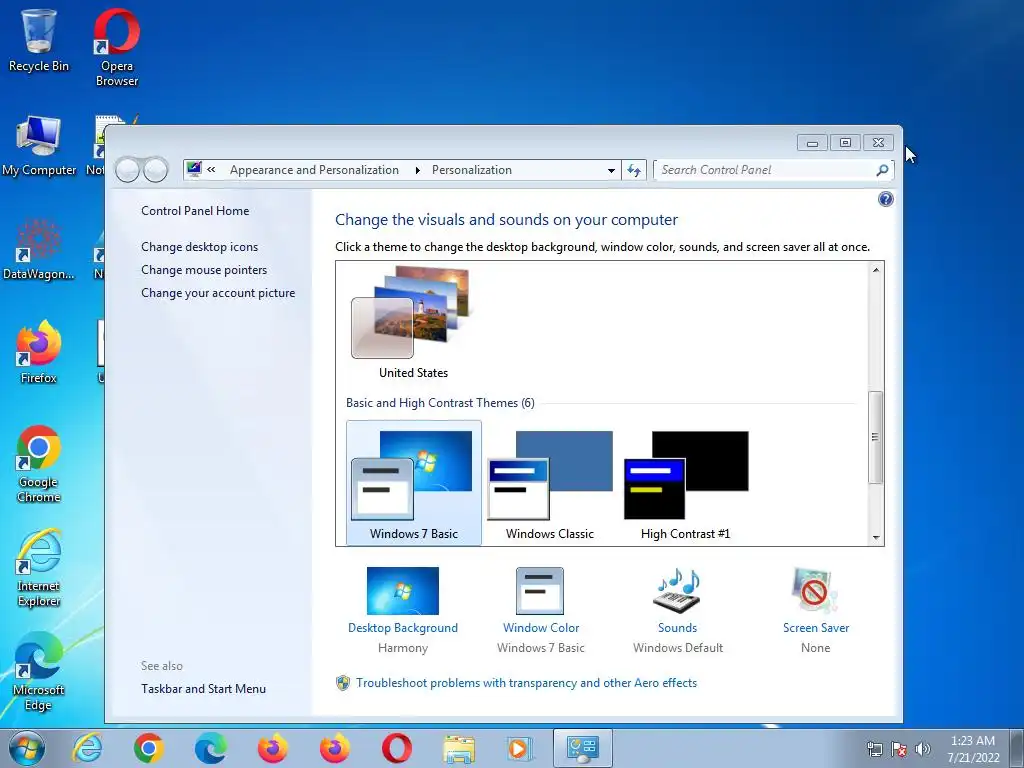Launch Internet Explorer from the taskbar
This screenshot has height=768, width=1024.
tap(88, 748)
